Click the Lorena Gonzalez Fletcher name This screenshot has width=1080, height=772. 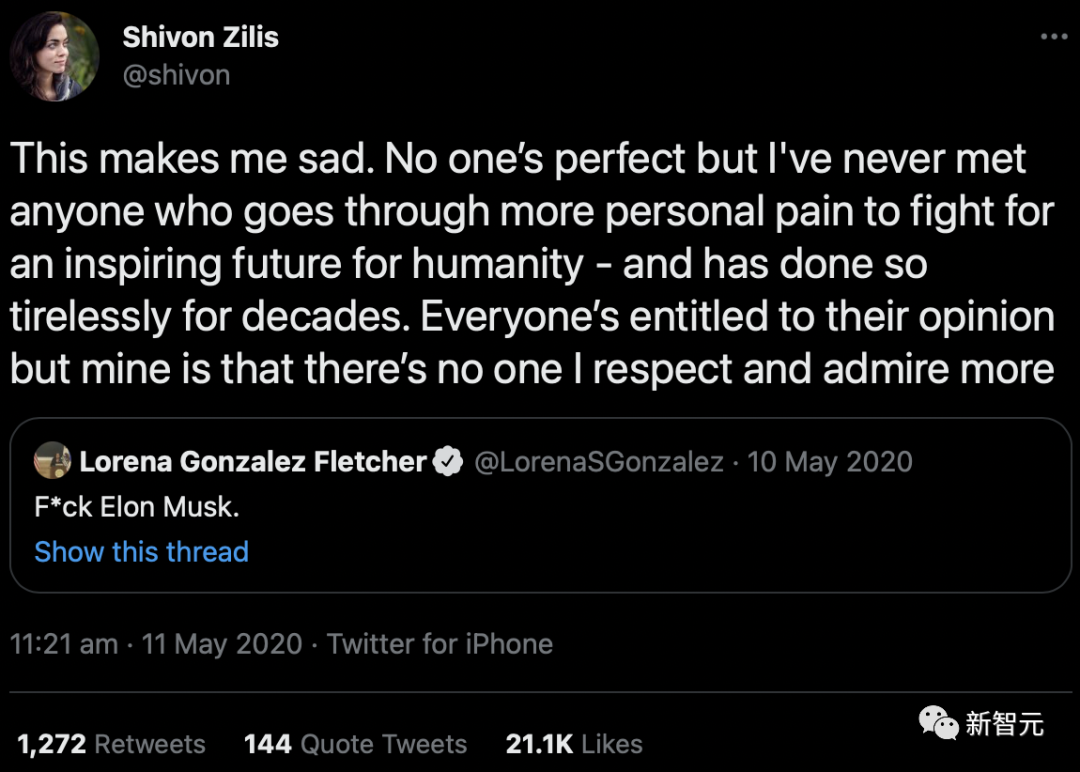[253, 461]
